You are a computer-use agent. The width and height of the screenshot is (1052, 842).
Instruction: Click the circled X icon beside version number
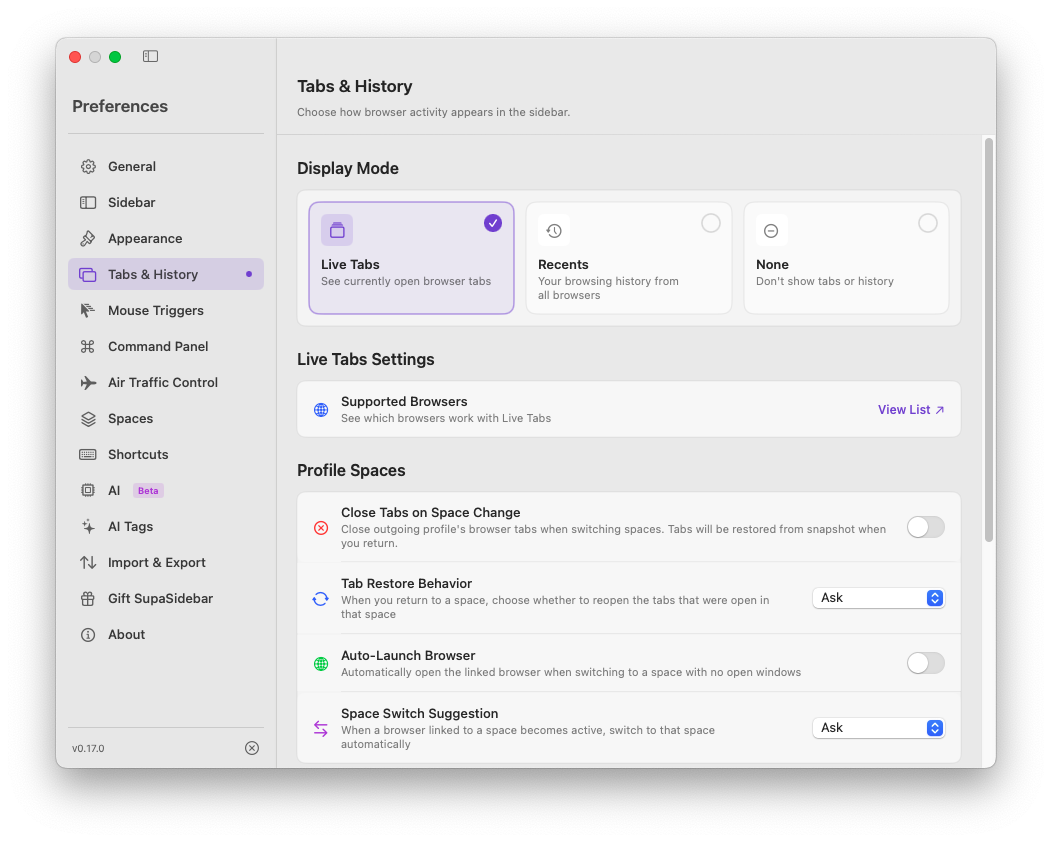click(252, 748)
